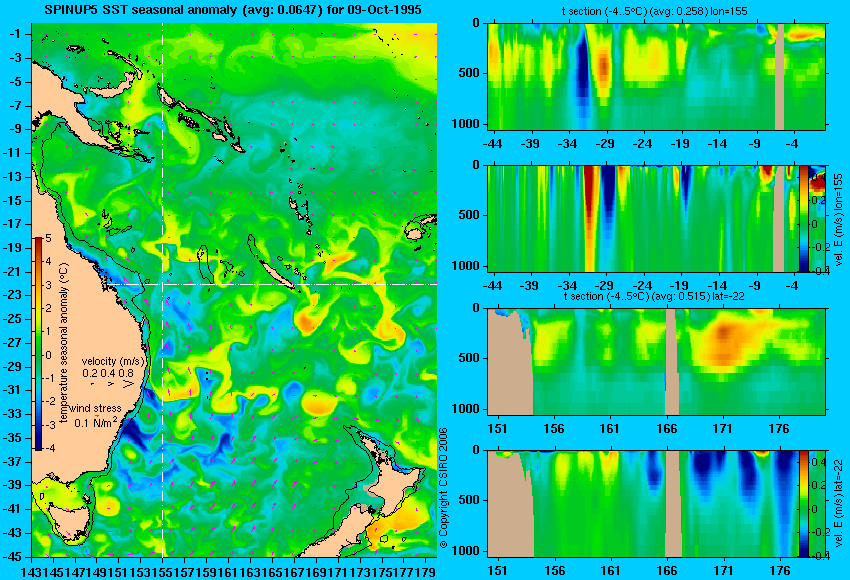The width and height of the screenshot is (850, 580).
Task: Click the 'vel. E (m/s) lat=-22' axis label
Action: pos(839,503)
